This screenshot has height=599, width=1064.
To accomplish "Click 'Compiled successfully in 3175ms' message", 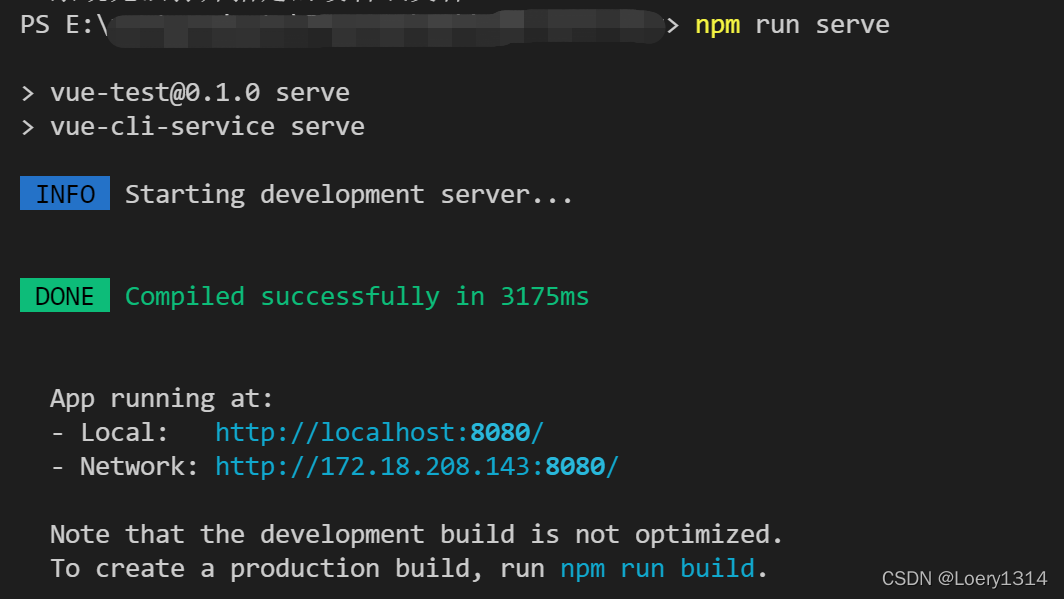I will click(x=357, y=296).
